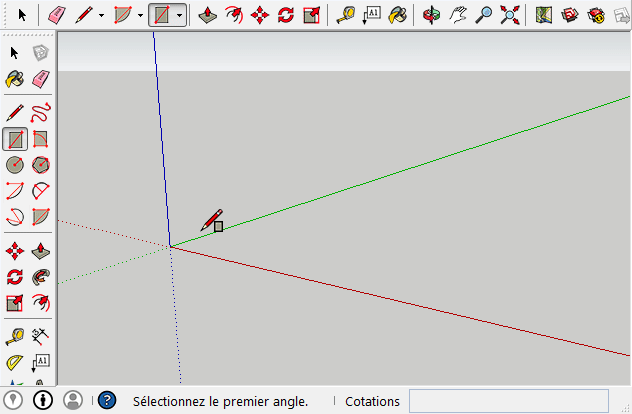The height and width of the screenshot is (414, 632).
Task: Select the Pan hand tool
Action: point(458,15)
